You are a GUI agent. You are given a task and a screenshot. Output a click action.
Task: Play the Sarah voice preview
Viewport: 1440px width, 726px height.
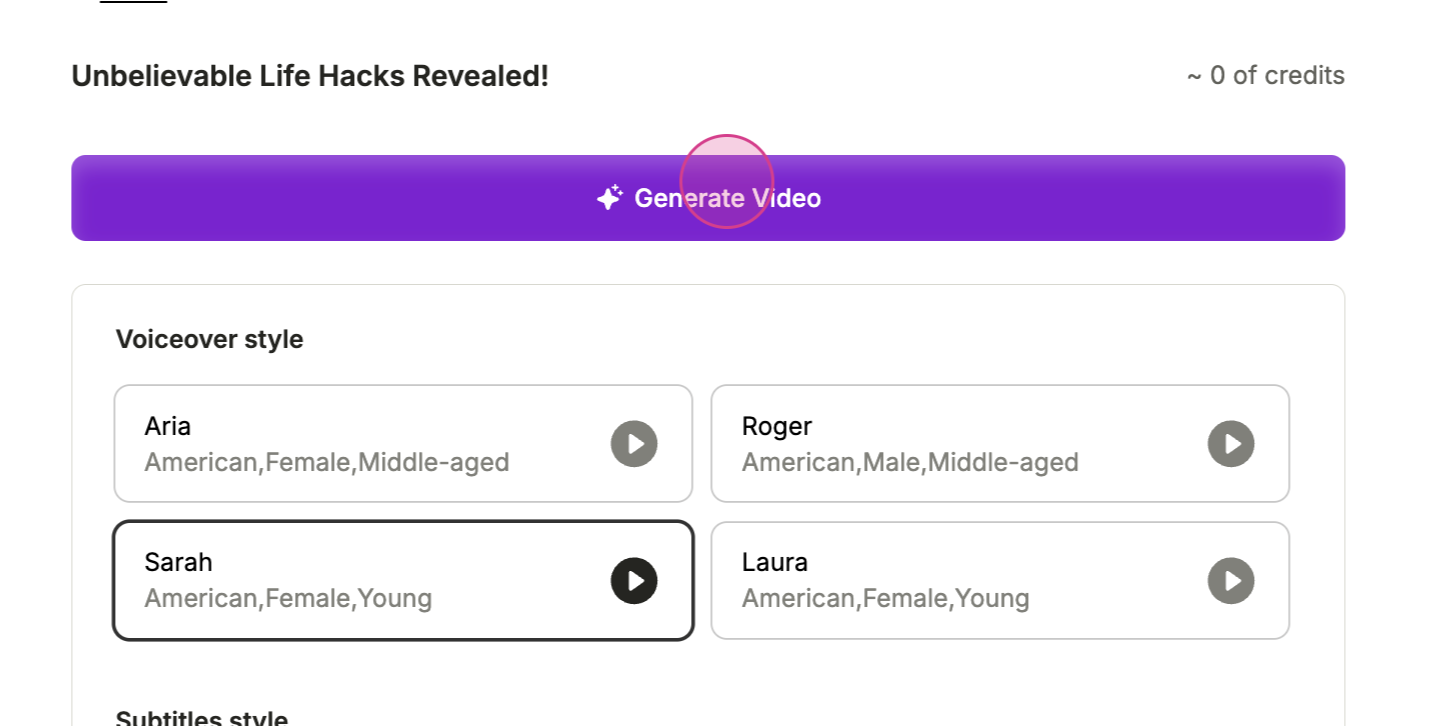(x=634, y=581)
